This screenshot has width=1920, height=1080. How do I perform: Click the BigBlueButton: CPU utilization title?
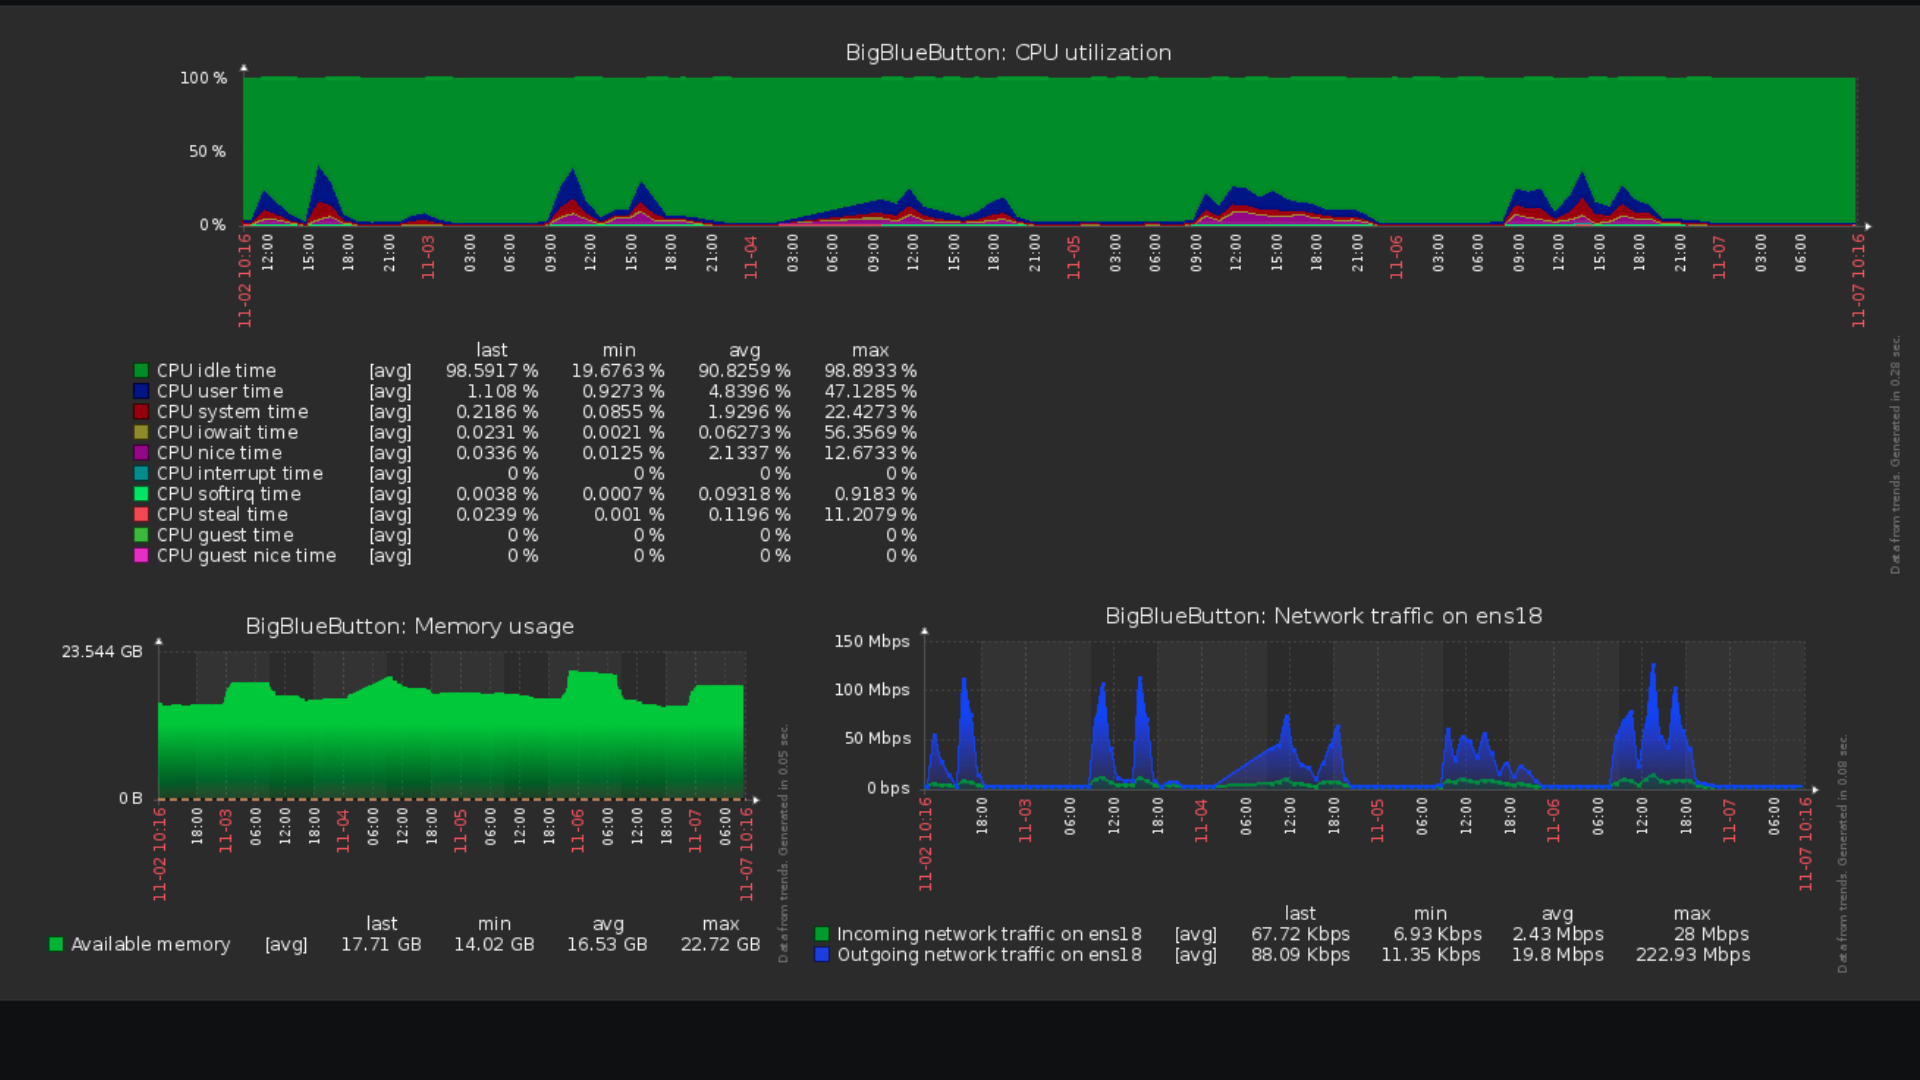[1008, 53]
